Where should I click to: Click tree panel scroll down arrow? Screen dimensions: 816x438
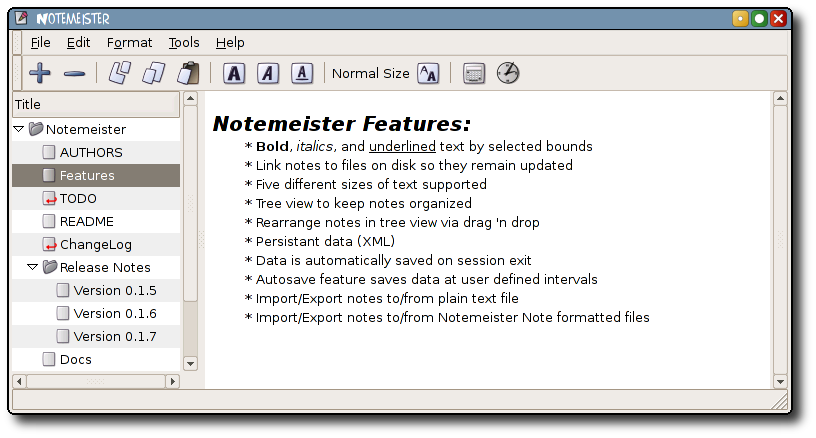[x=190, y=364]
